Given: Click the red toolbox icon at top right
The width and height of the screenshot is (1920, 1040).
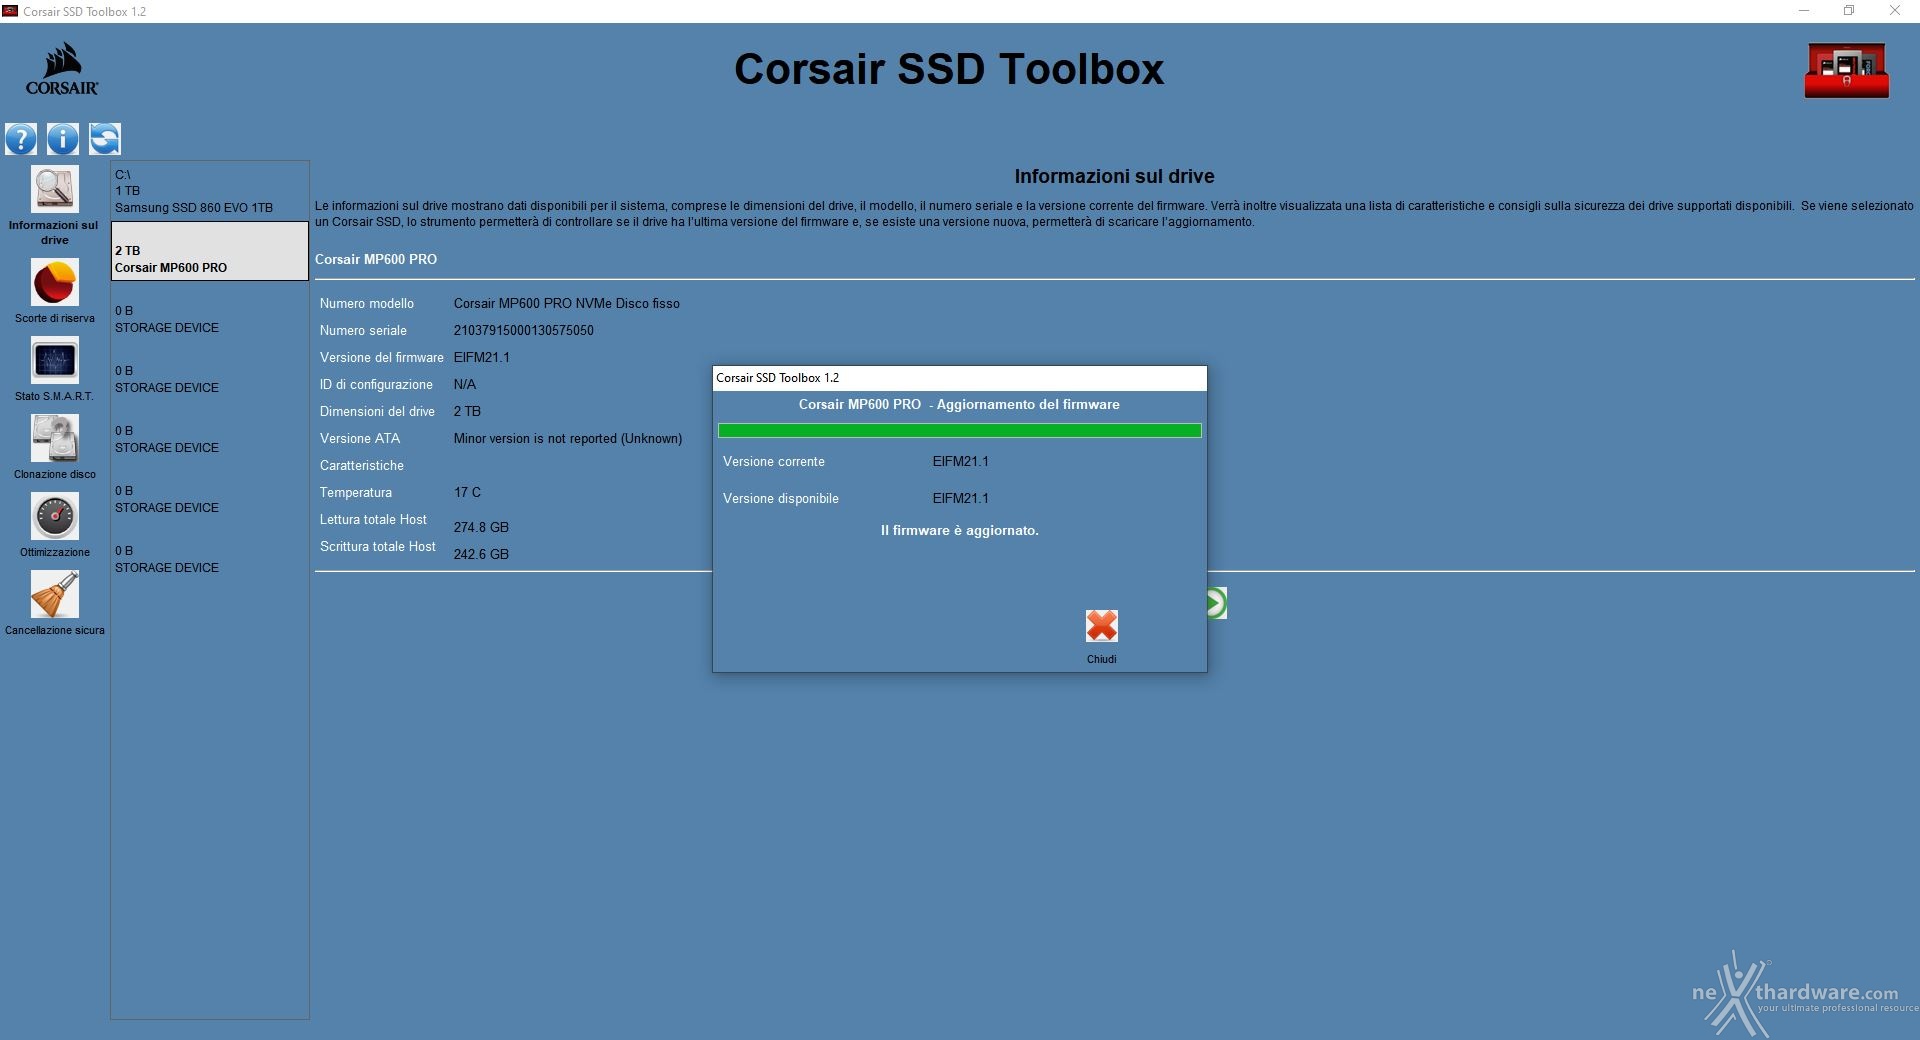Looking at the screenshot, I should click(1846, 70).
